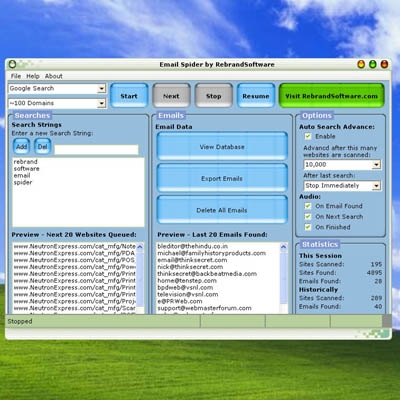Select email@thinksecret.com entry
400x400 pixels.
click(192, 260)
